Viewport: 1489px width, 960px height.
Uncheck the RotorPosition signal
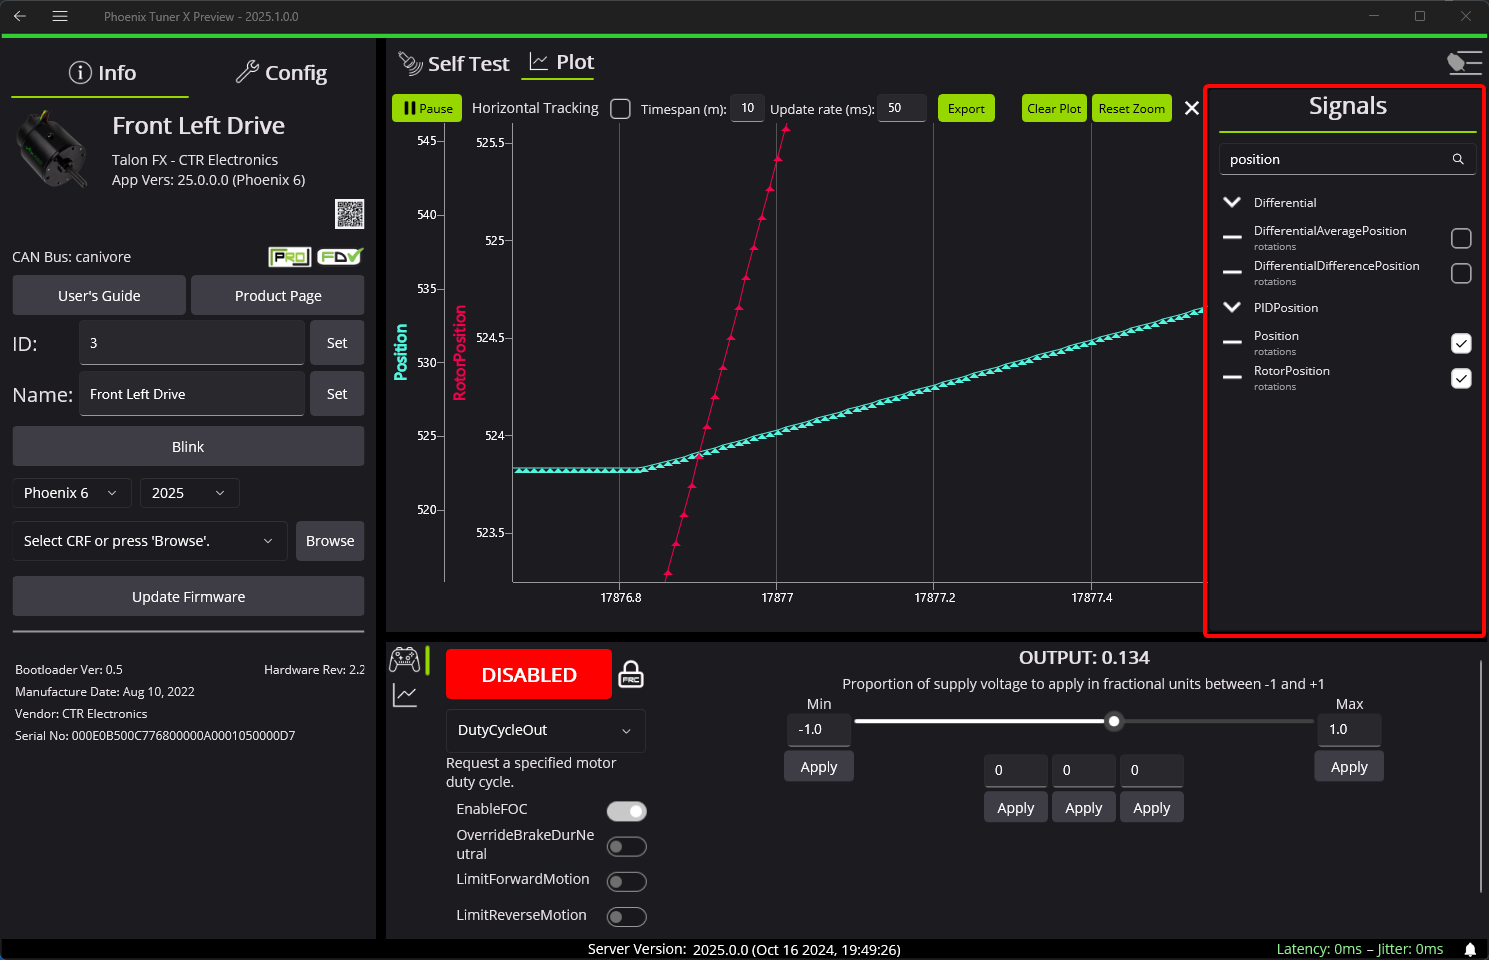point(1461,378)
